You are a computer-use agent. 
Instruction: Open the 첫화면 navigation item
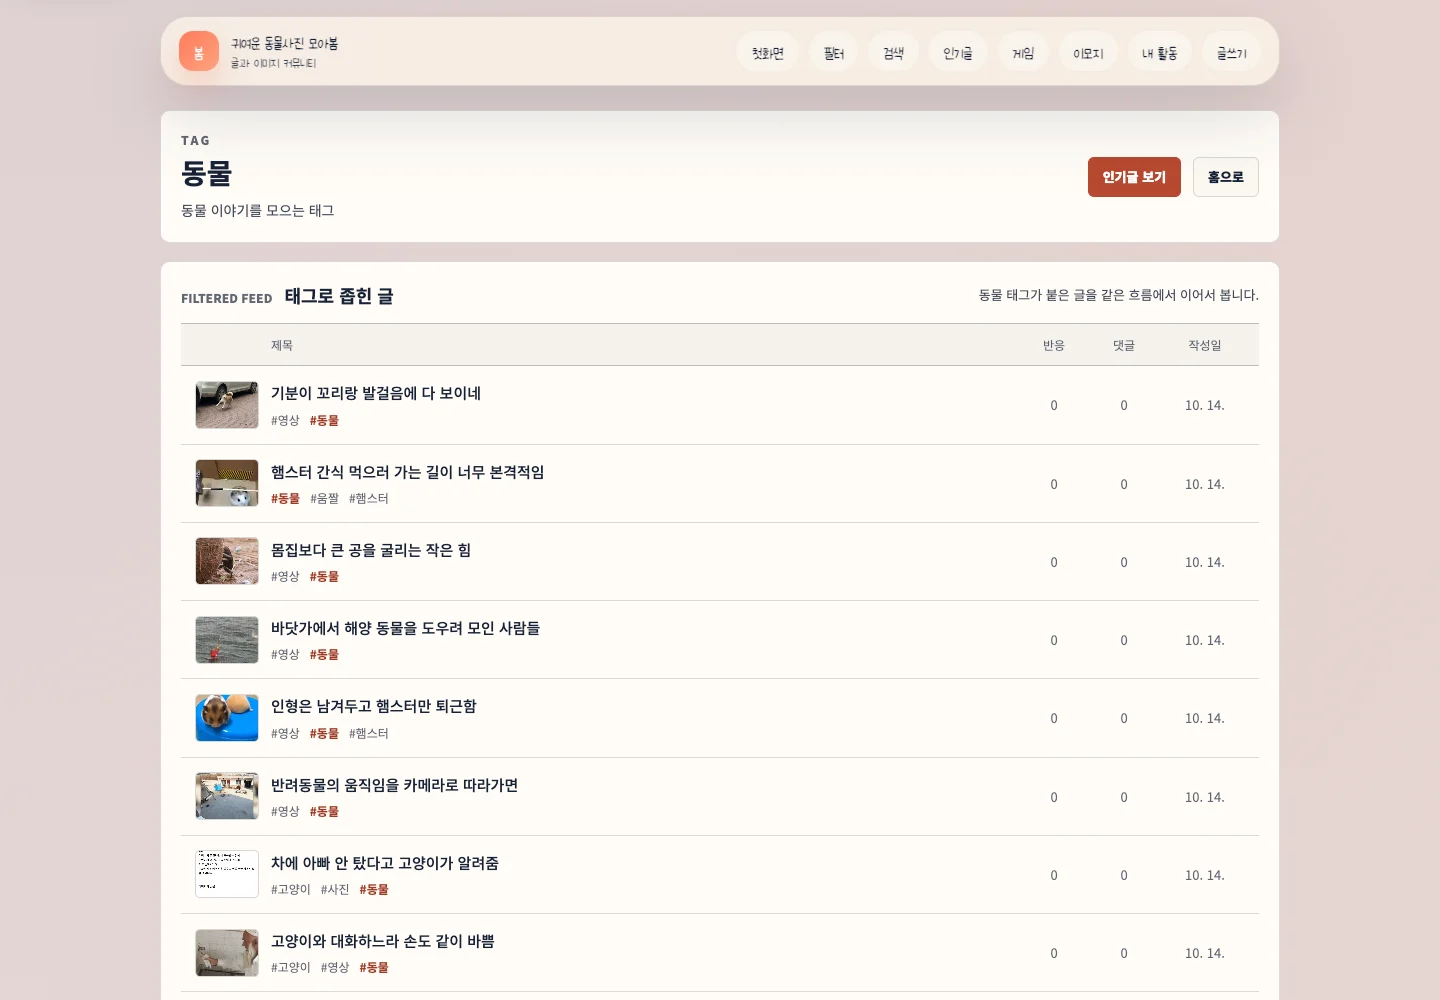[x=768, y=53]
